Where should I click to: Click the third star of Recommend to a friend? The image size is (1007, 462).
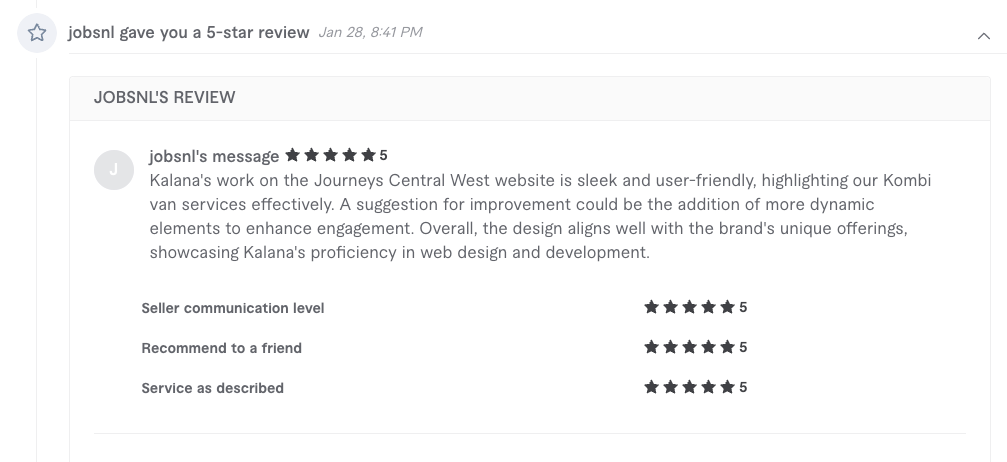(x=689, y=347)
